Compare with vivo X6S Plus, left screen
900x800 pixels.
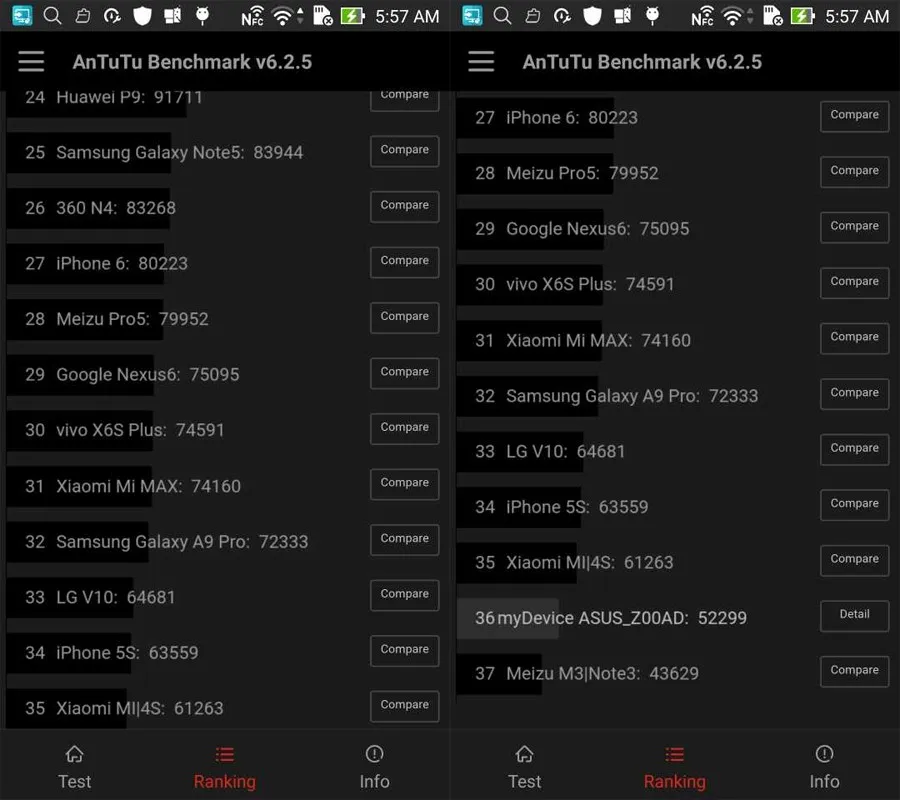pos(405,429)
